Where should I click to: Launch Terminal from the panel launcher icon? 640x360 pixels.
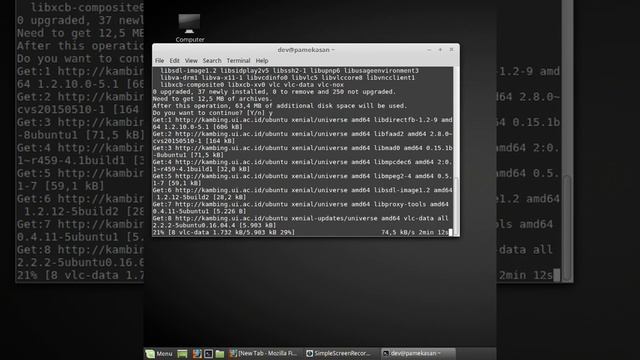(x=208, y=353)
